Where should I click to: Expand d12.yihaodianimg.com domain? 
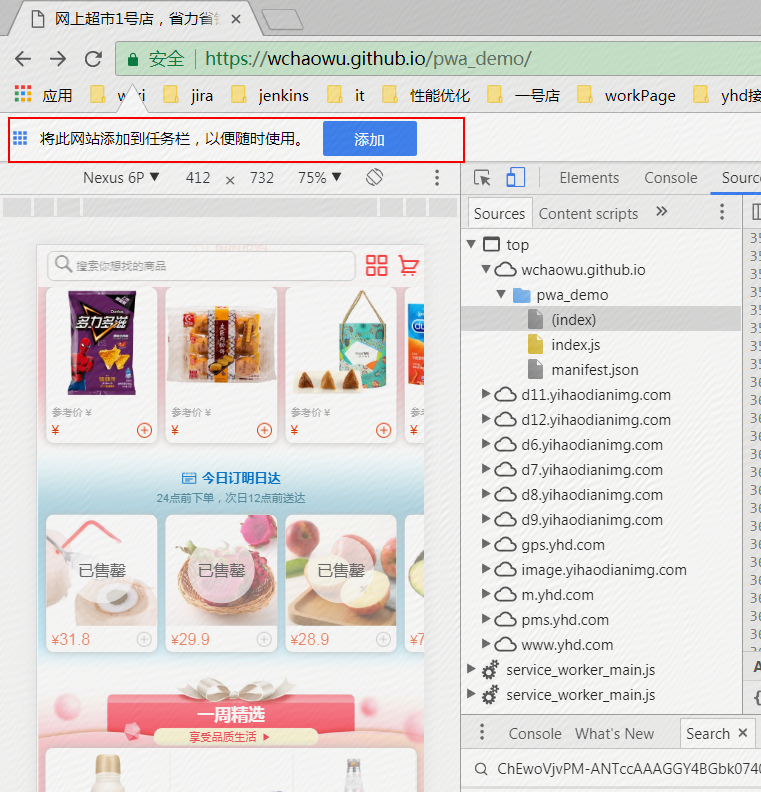click(x=486, y=419)
